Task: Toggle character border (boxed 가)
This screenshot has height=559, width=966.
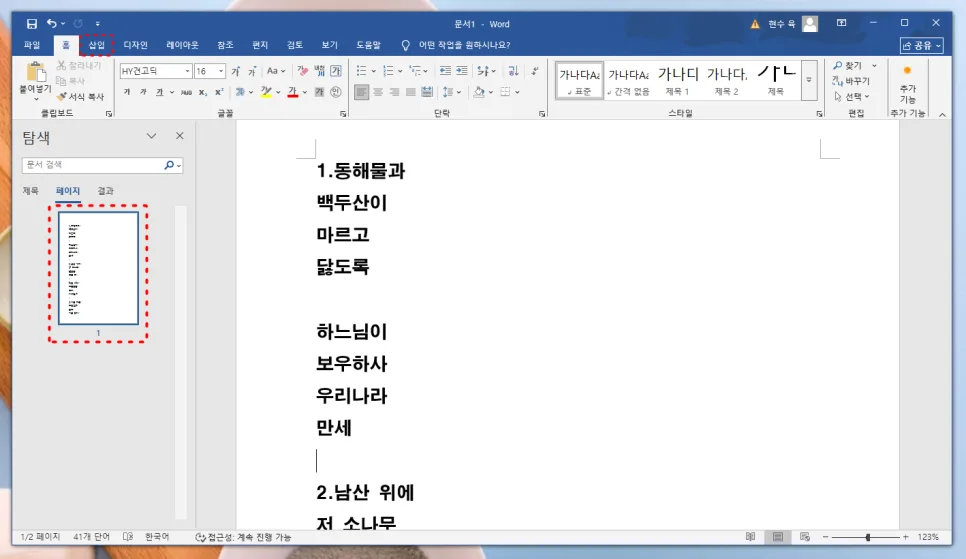Action: [336, 71]
